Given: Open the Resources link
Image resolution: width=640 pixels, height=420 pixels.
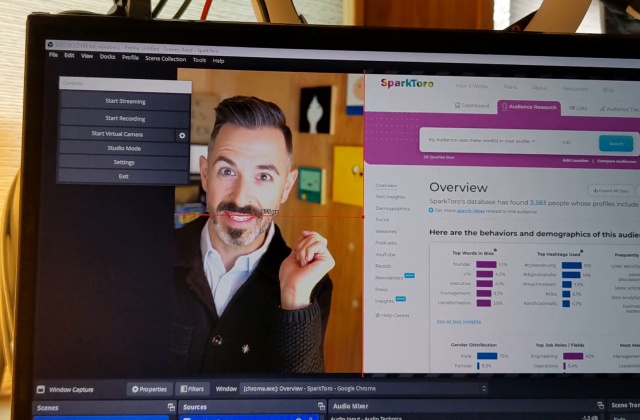Looking at the screenshot, I should point(575,89).
